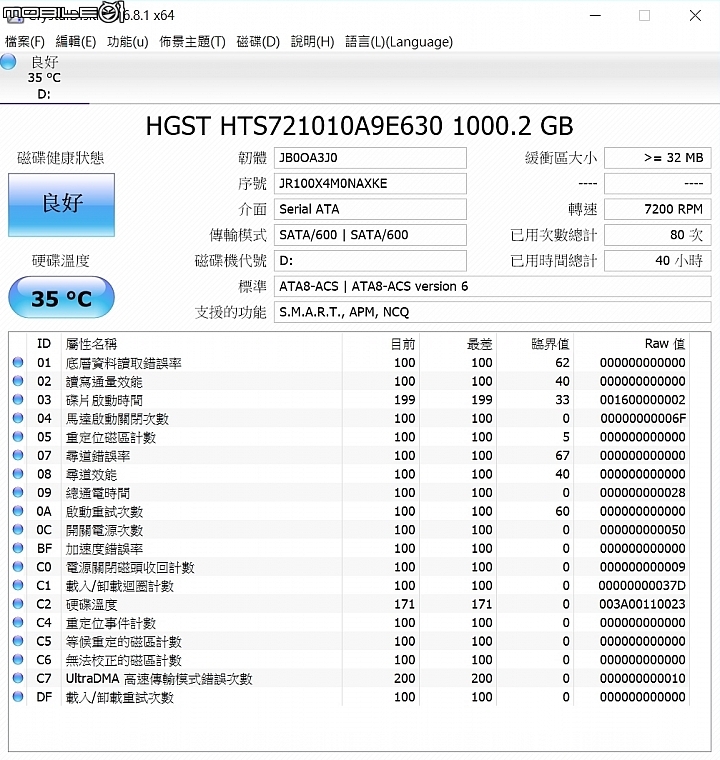Click the buffer size field >= 32 MB
The width and height of the screenshot is (720, 760).
pos(657,158)
